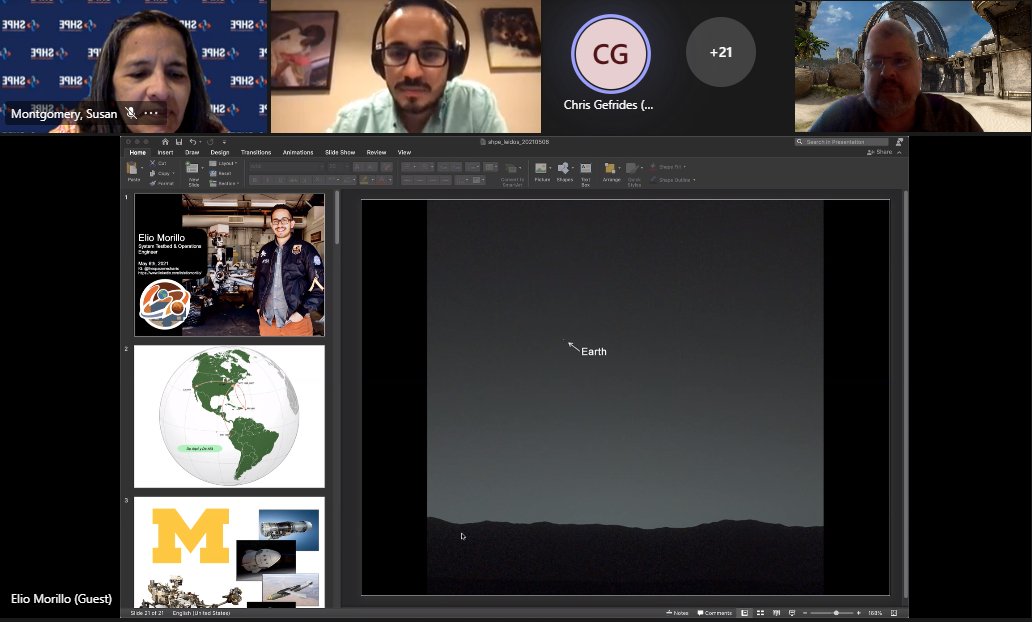Viewport: 1032px width, 622px height.
Task: Click the Paste clipboard icon
Action: pos(133,168)
